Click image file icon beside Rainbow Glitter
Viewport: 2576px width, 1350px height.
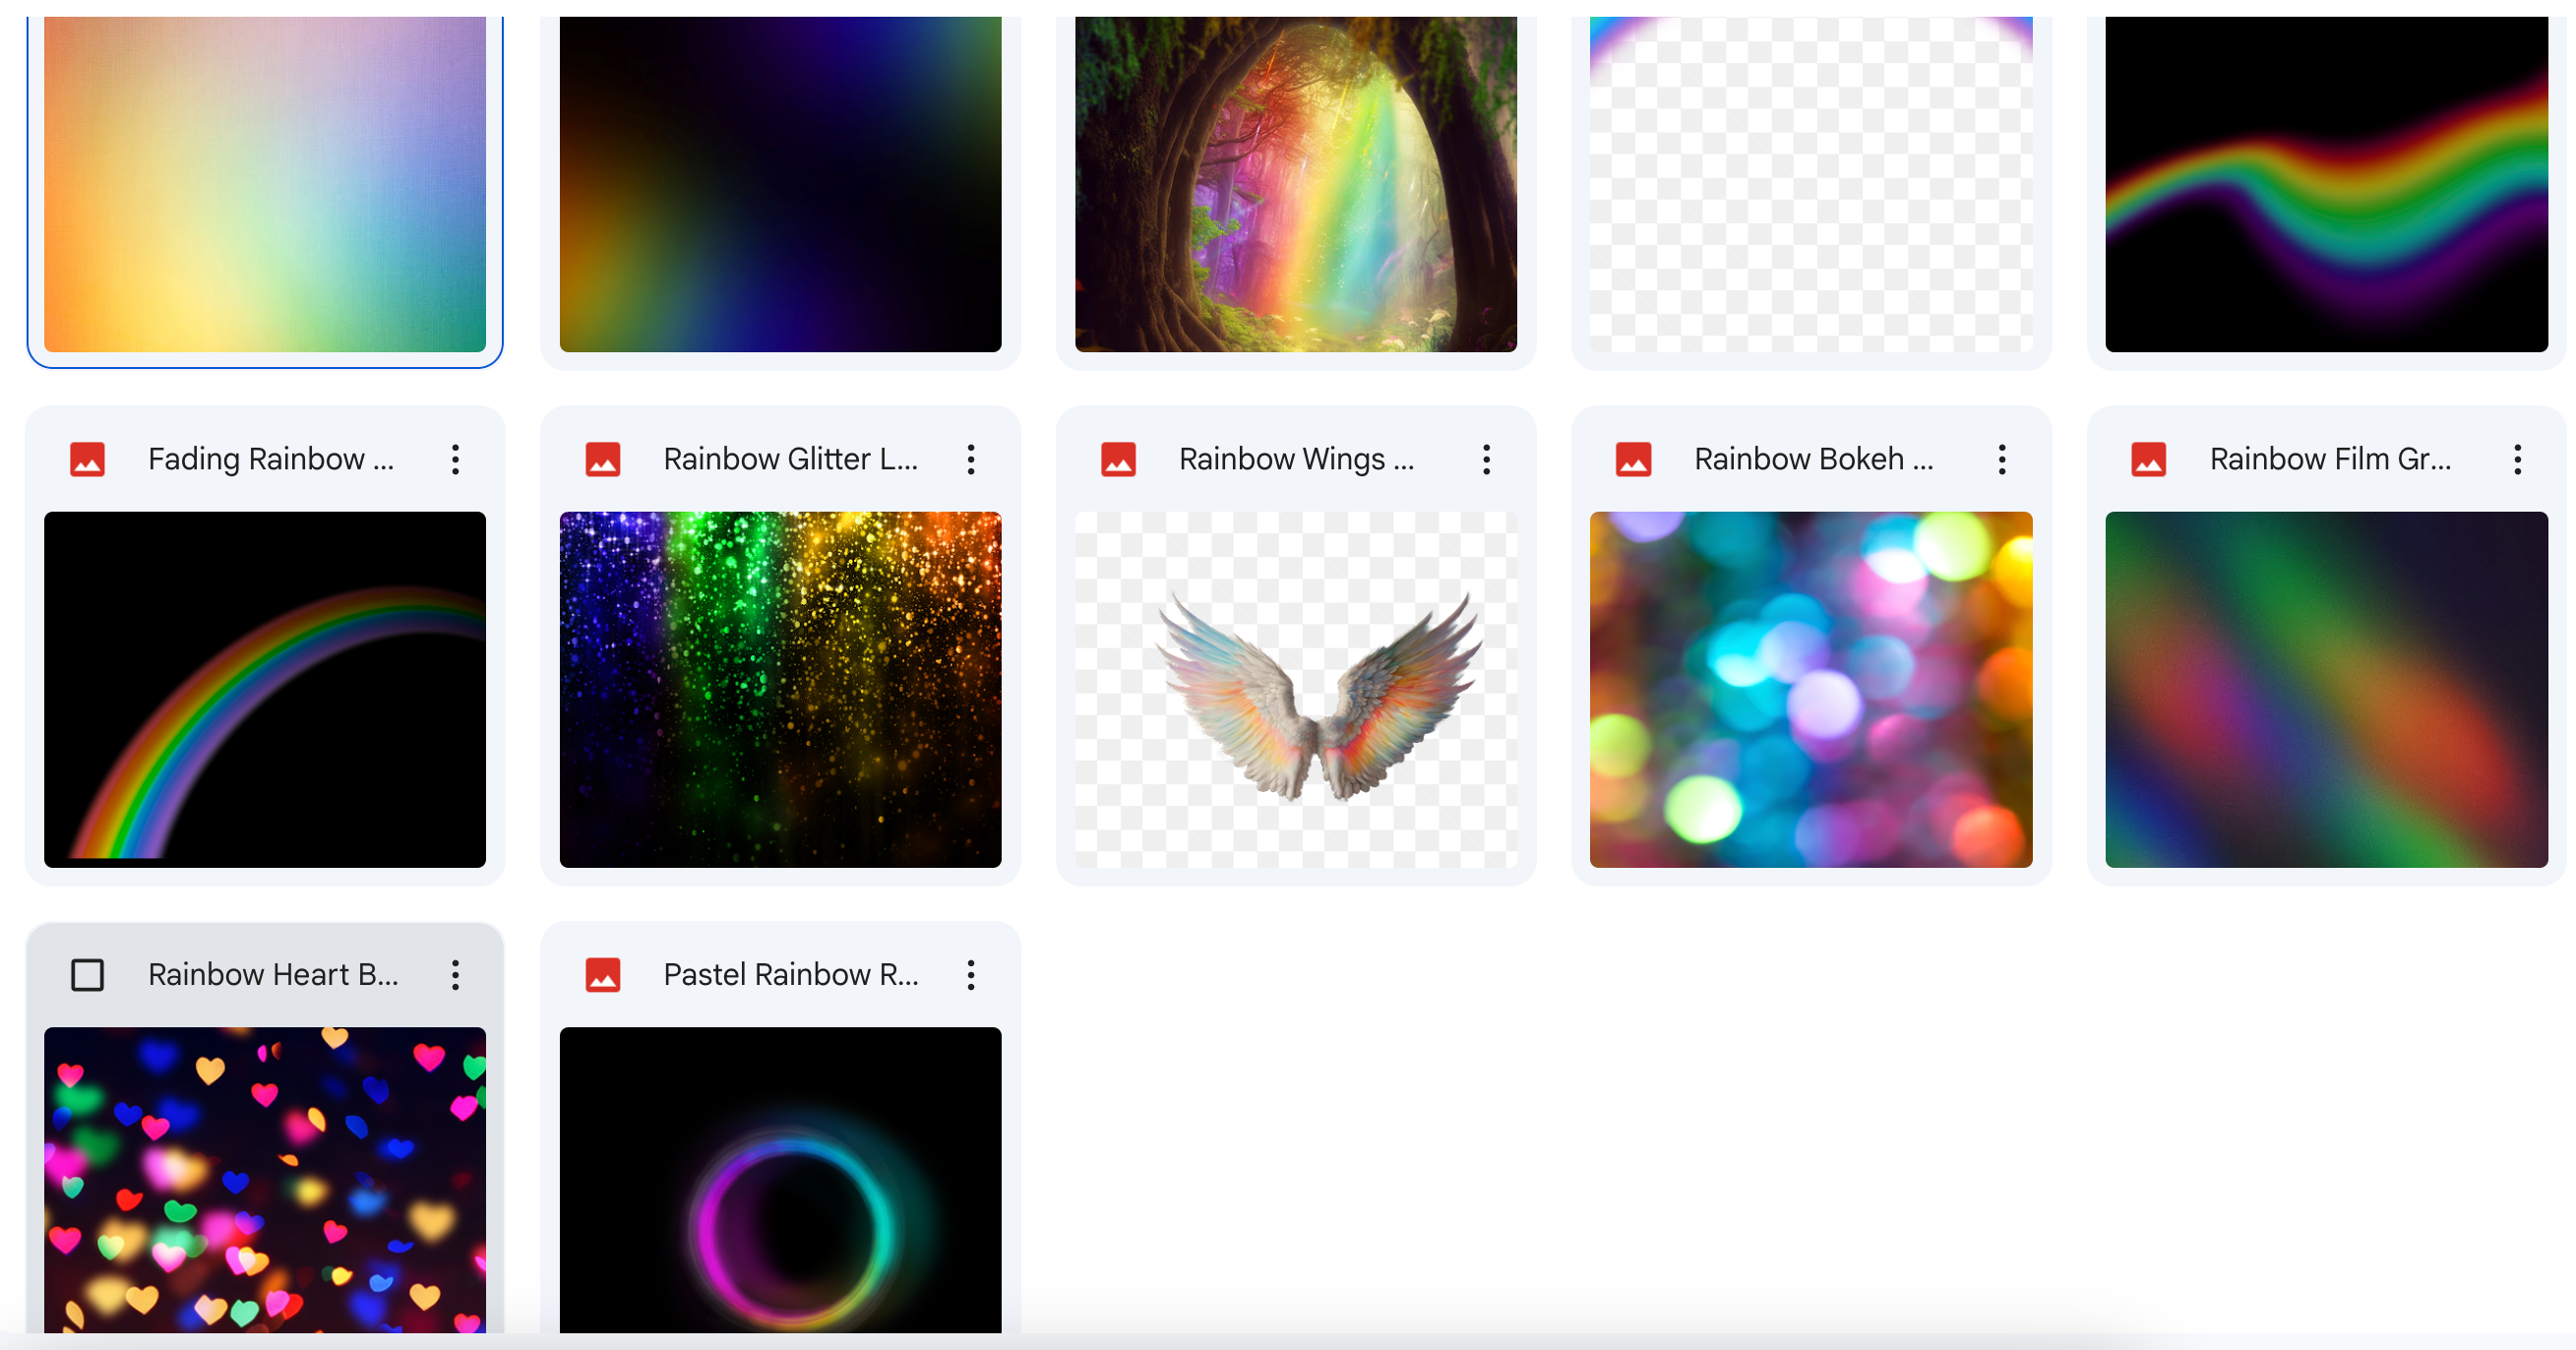tap(602, 459)
